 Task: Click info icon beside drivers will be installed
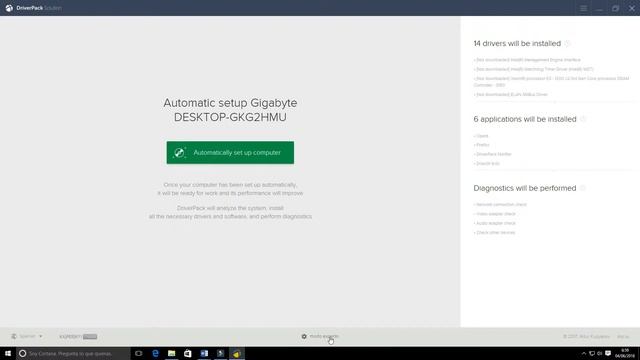(x=568, y=43)
